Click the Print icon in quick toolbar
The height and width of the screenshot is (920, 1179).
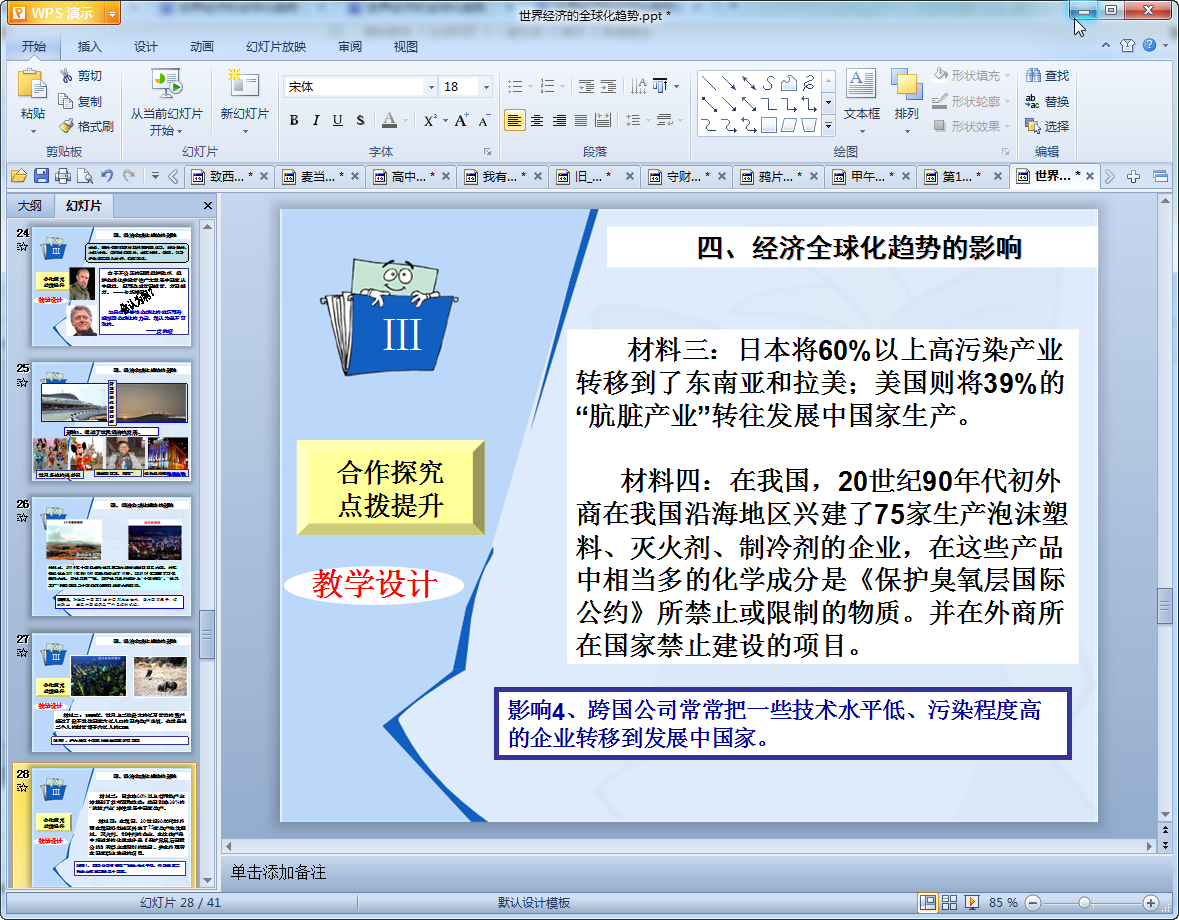pos(63,176)
